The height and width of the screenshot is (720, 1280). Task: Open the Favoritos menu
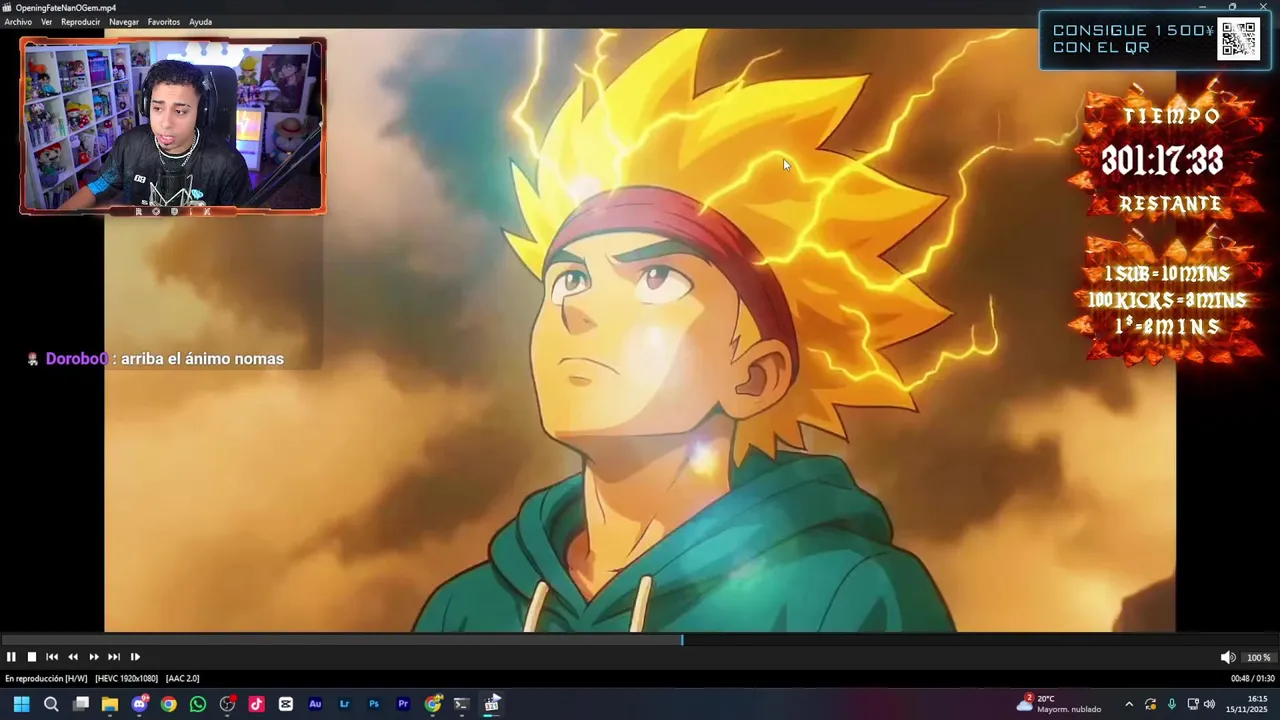(164, 22)
